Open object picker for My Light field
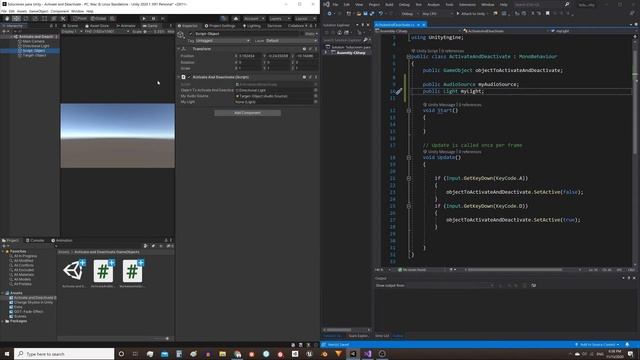 316,102
